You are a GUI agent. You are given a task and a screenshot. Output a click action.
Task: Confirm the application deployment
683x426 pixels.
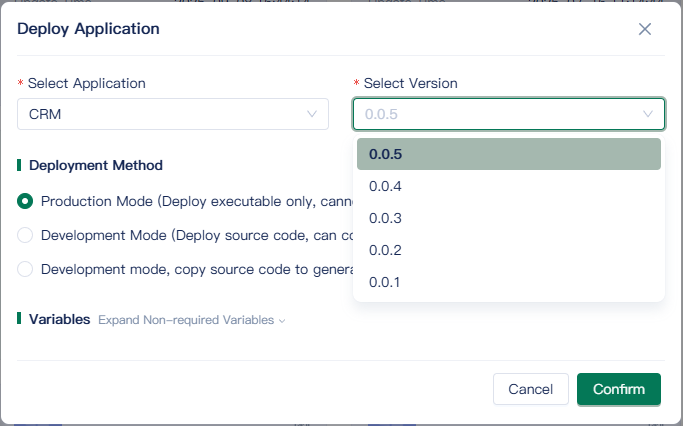coord(618,389)
